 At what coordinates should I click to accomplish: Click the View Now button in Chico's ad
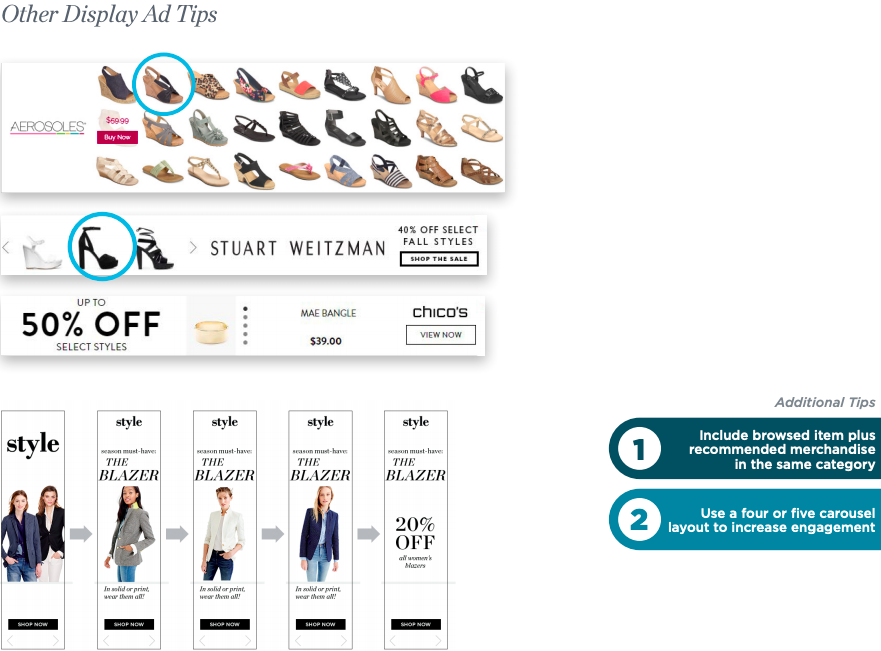click(440, 335)
